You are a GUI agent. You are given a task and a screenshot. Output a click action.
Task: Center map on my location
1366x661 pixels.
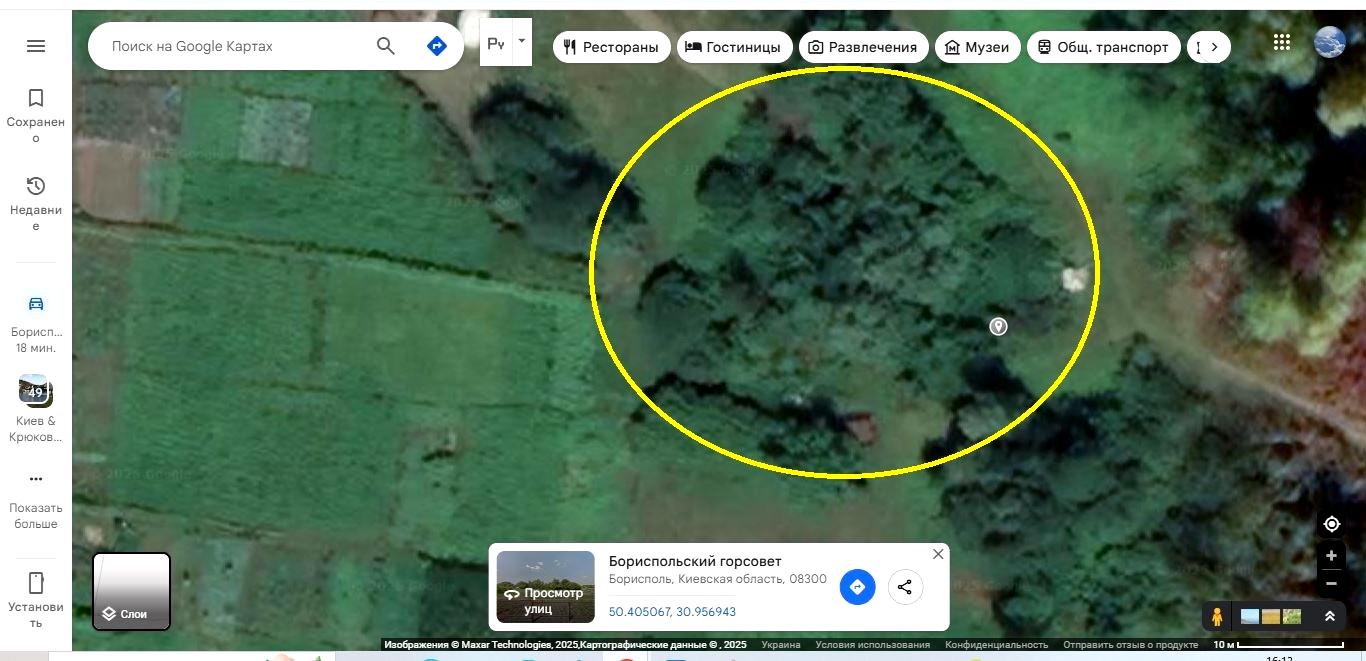pyautogui.click(x=1331, y=524)
